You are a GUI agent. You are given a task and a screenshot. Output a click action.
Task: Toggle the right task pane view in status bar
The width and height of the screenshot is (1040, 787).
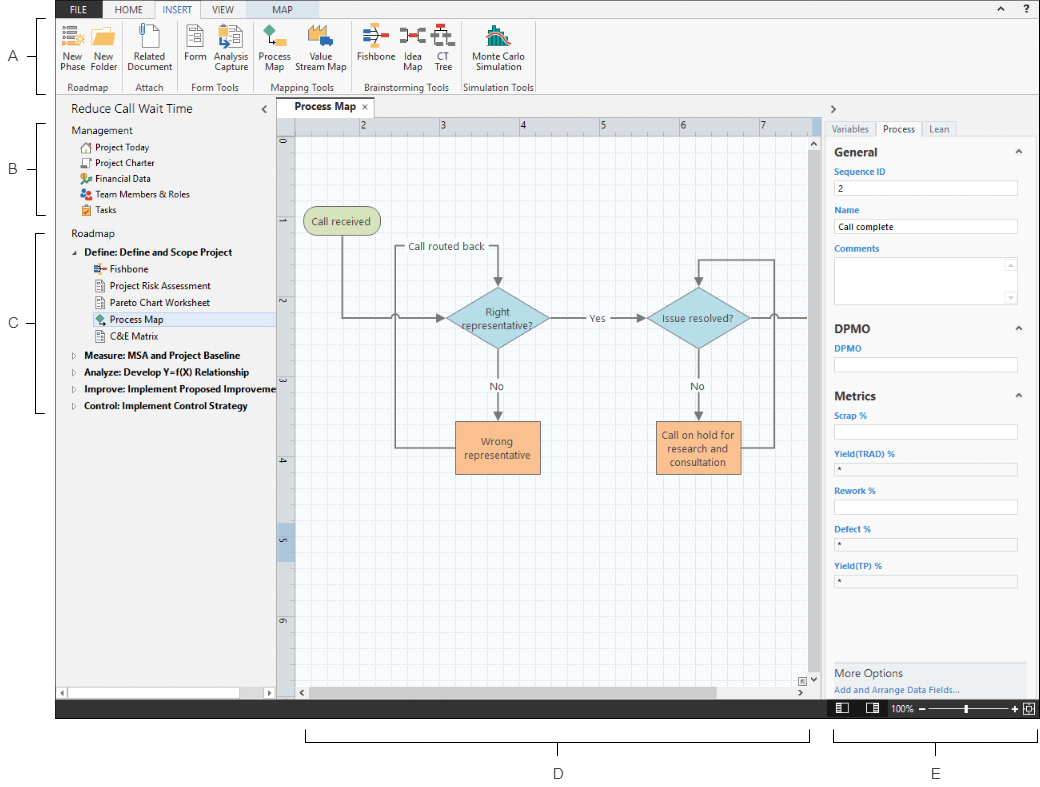(x=872, y=708)
